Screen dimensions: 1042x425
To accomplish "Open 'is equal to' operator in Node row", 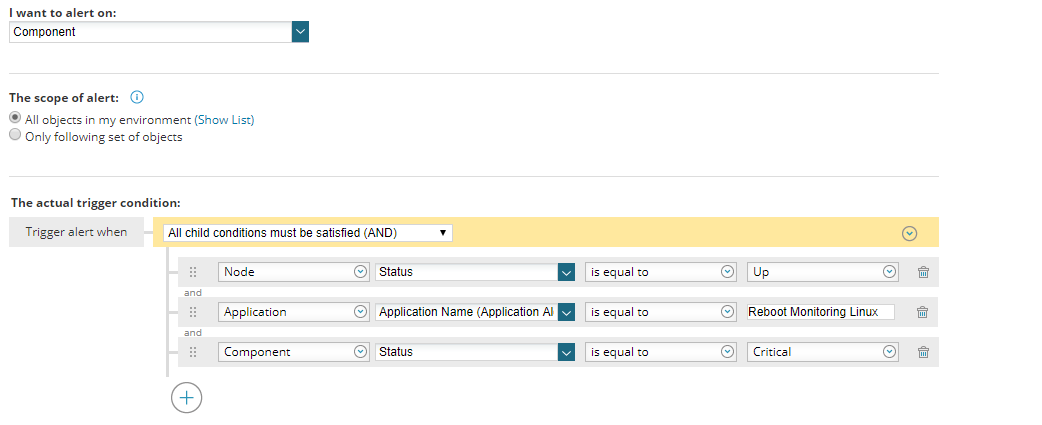I will point(661,272).
